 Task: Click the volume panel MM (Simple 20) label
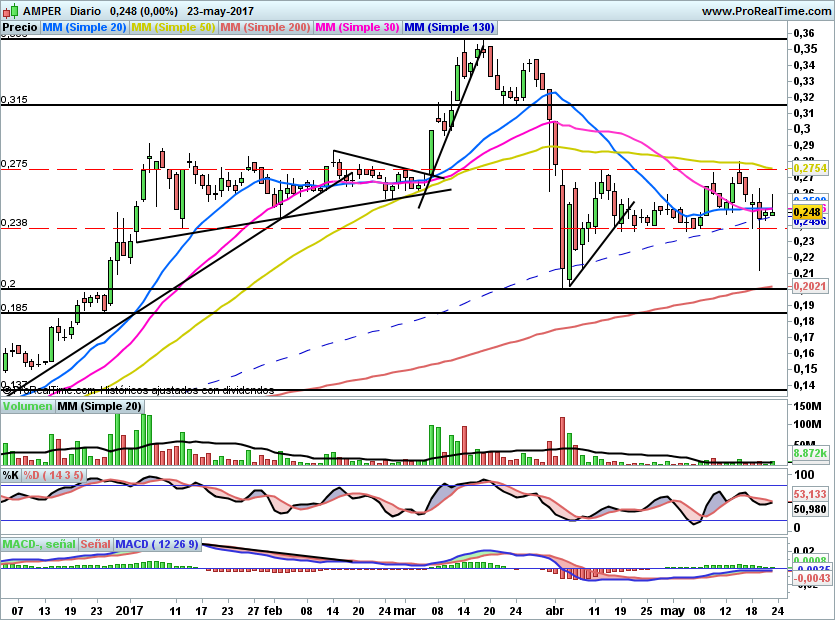(x=99, y=407)
